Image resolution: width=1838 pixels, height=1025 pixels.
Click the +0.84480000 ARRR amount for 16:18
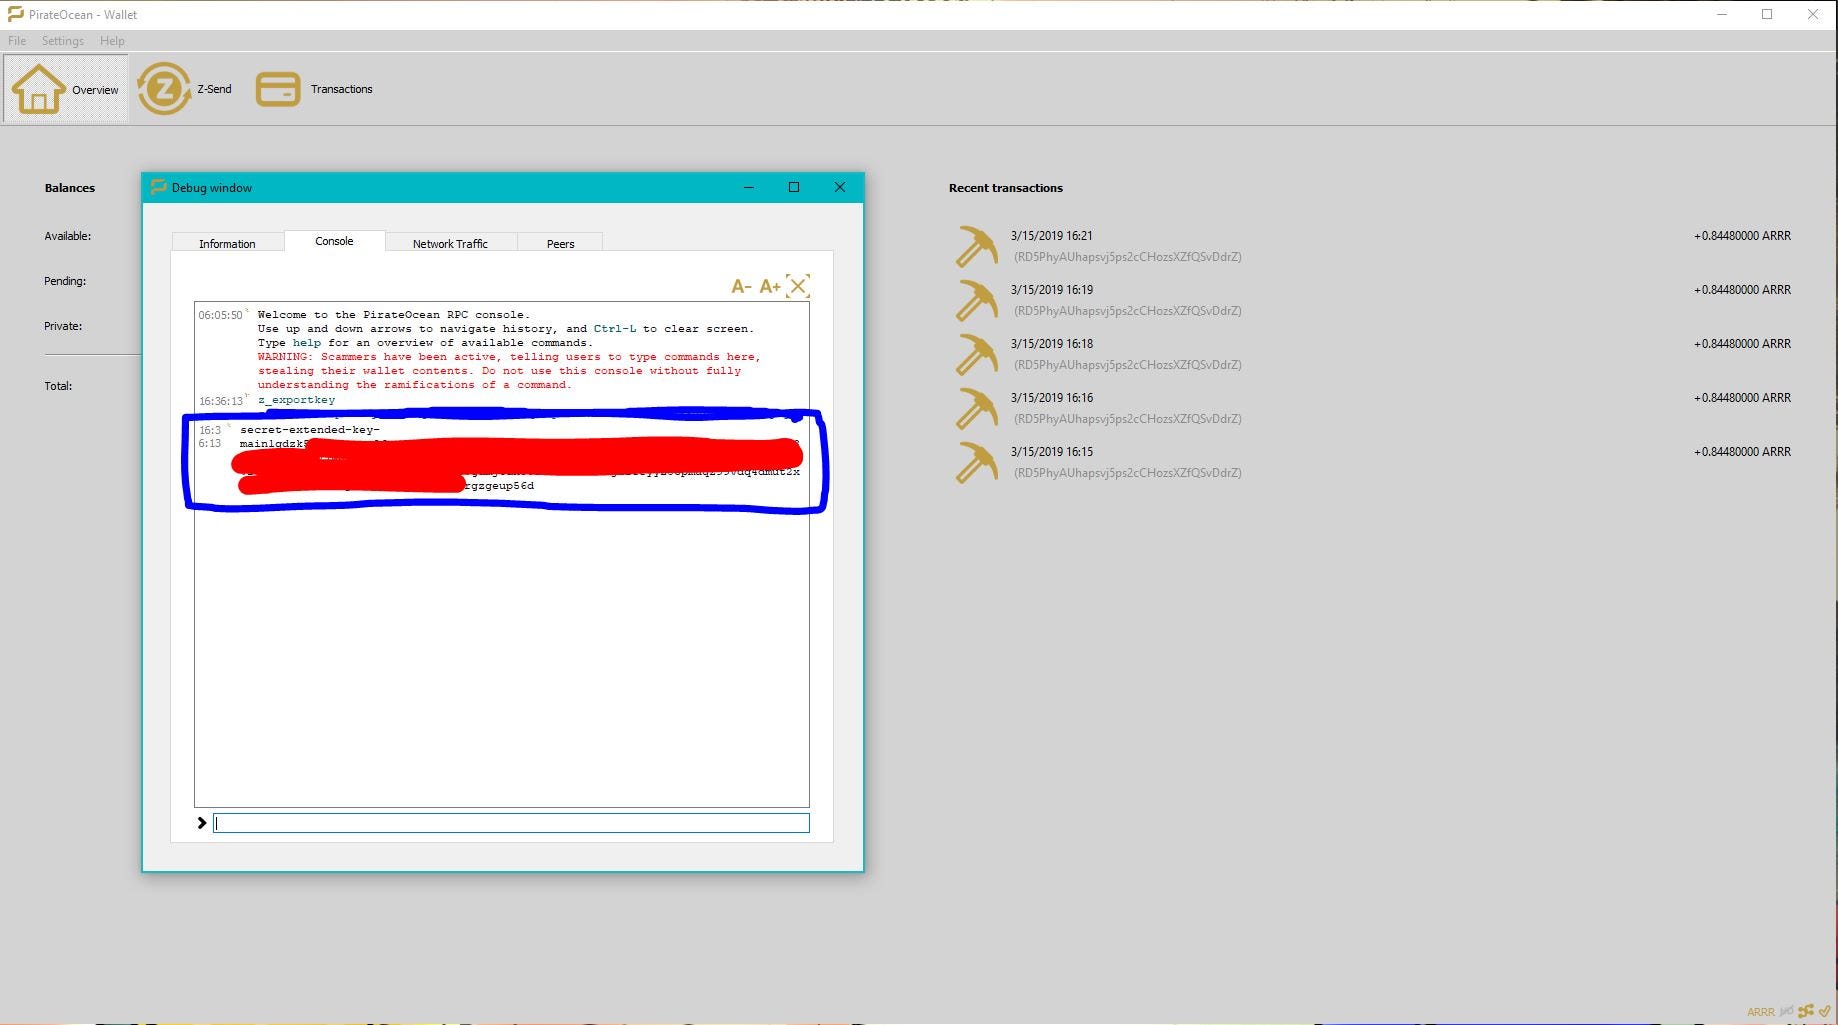[x=1742, y=344]
